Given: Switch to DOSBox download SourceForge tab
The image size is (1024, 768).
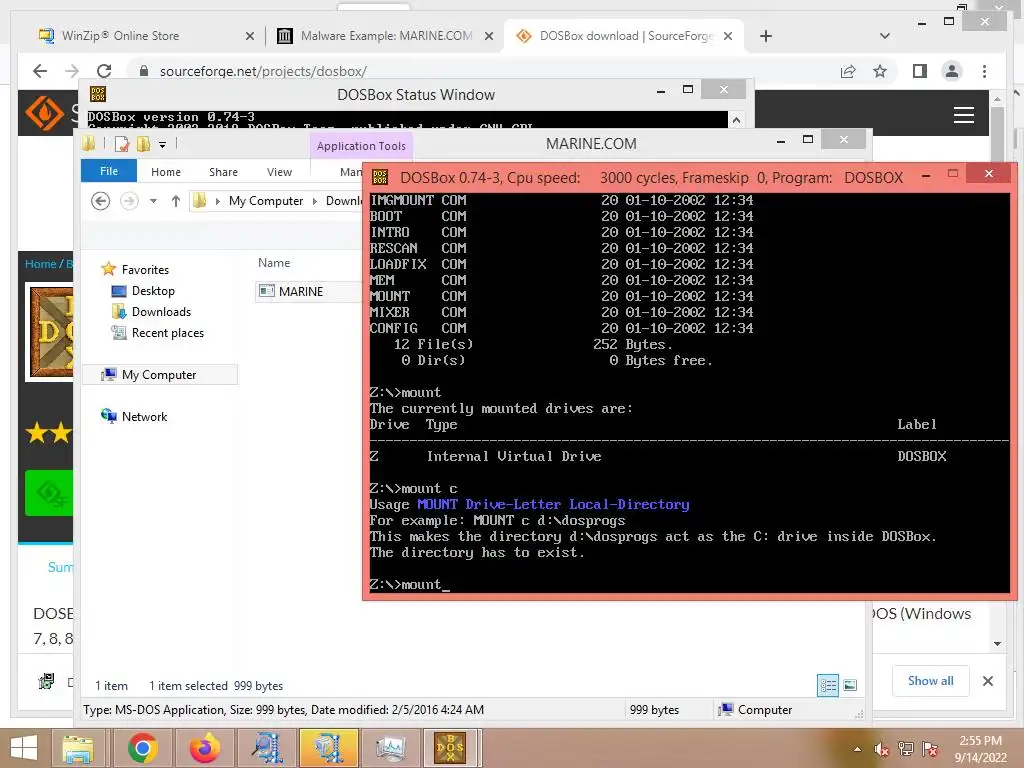Looking at the screenshot, I should pos(624,36).
